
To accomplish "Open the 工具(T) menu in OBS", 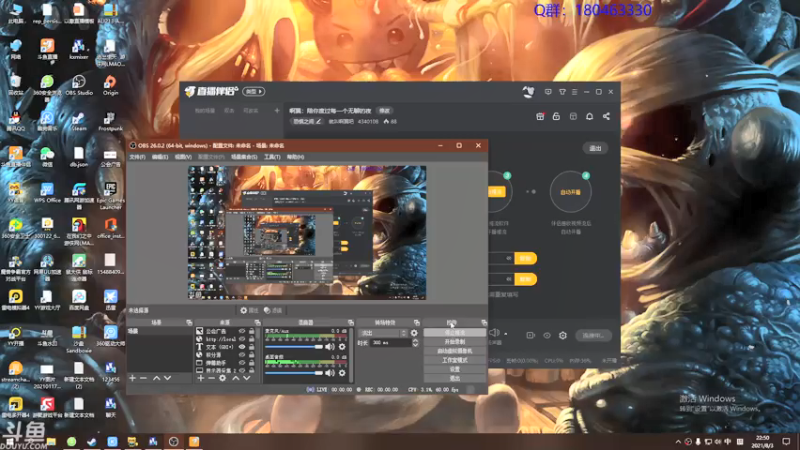I will click(x=272, y=157).
